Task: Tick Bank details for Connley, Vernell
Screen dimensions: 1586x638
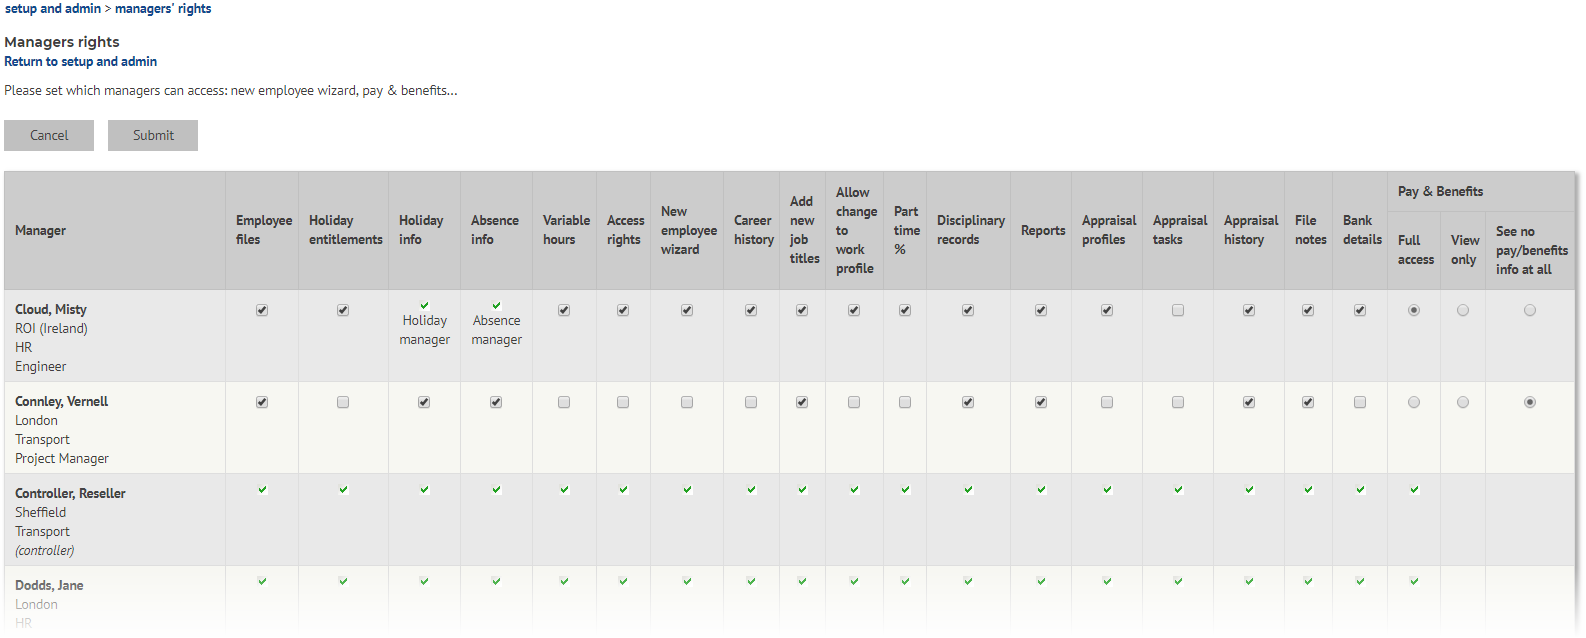Action: 1360,402
